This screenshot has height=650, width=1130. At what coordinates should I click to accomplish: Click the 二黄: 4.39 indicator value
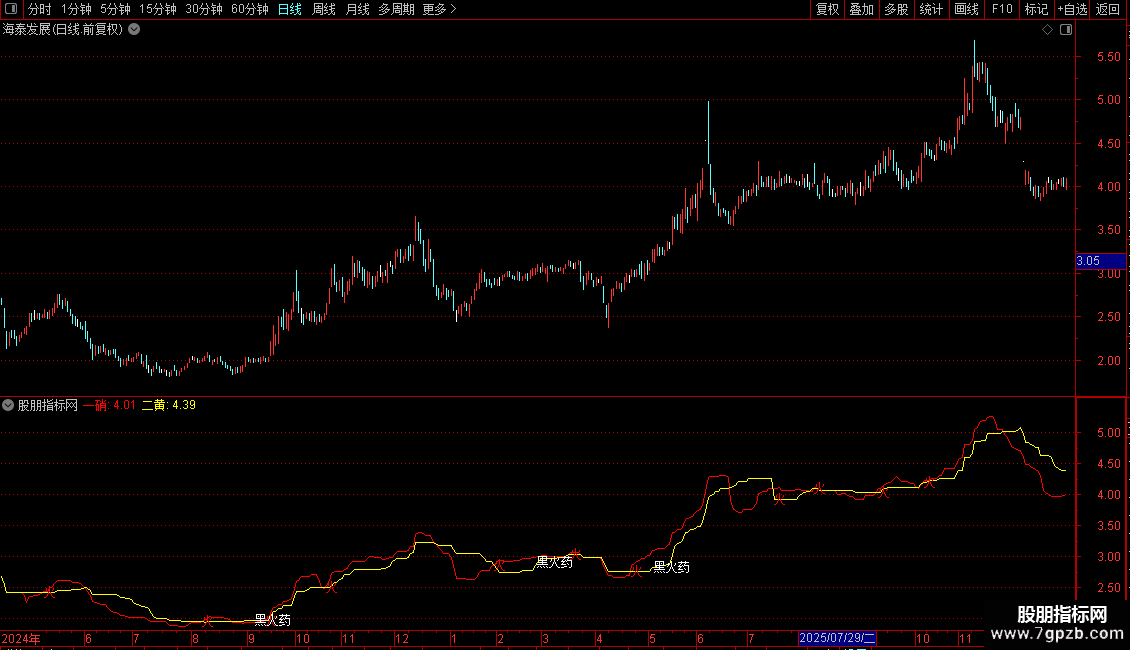point(169,405)
